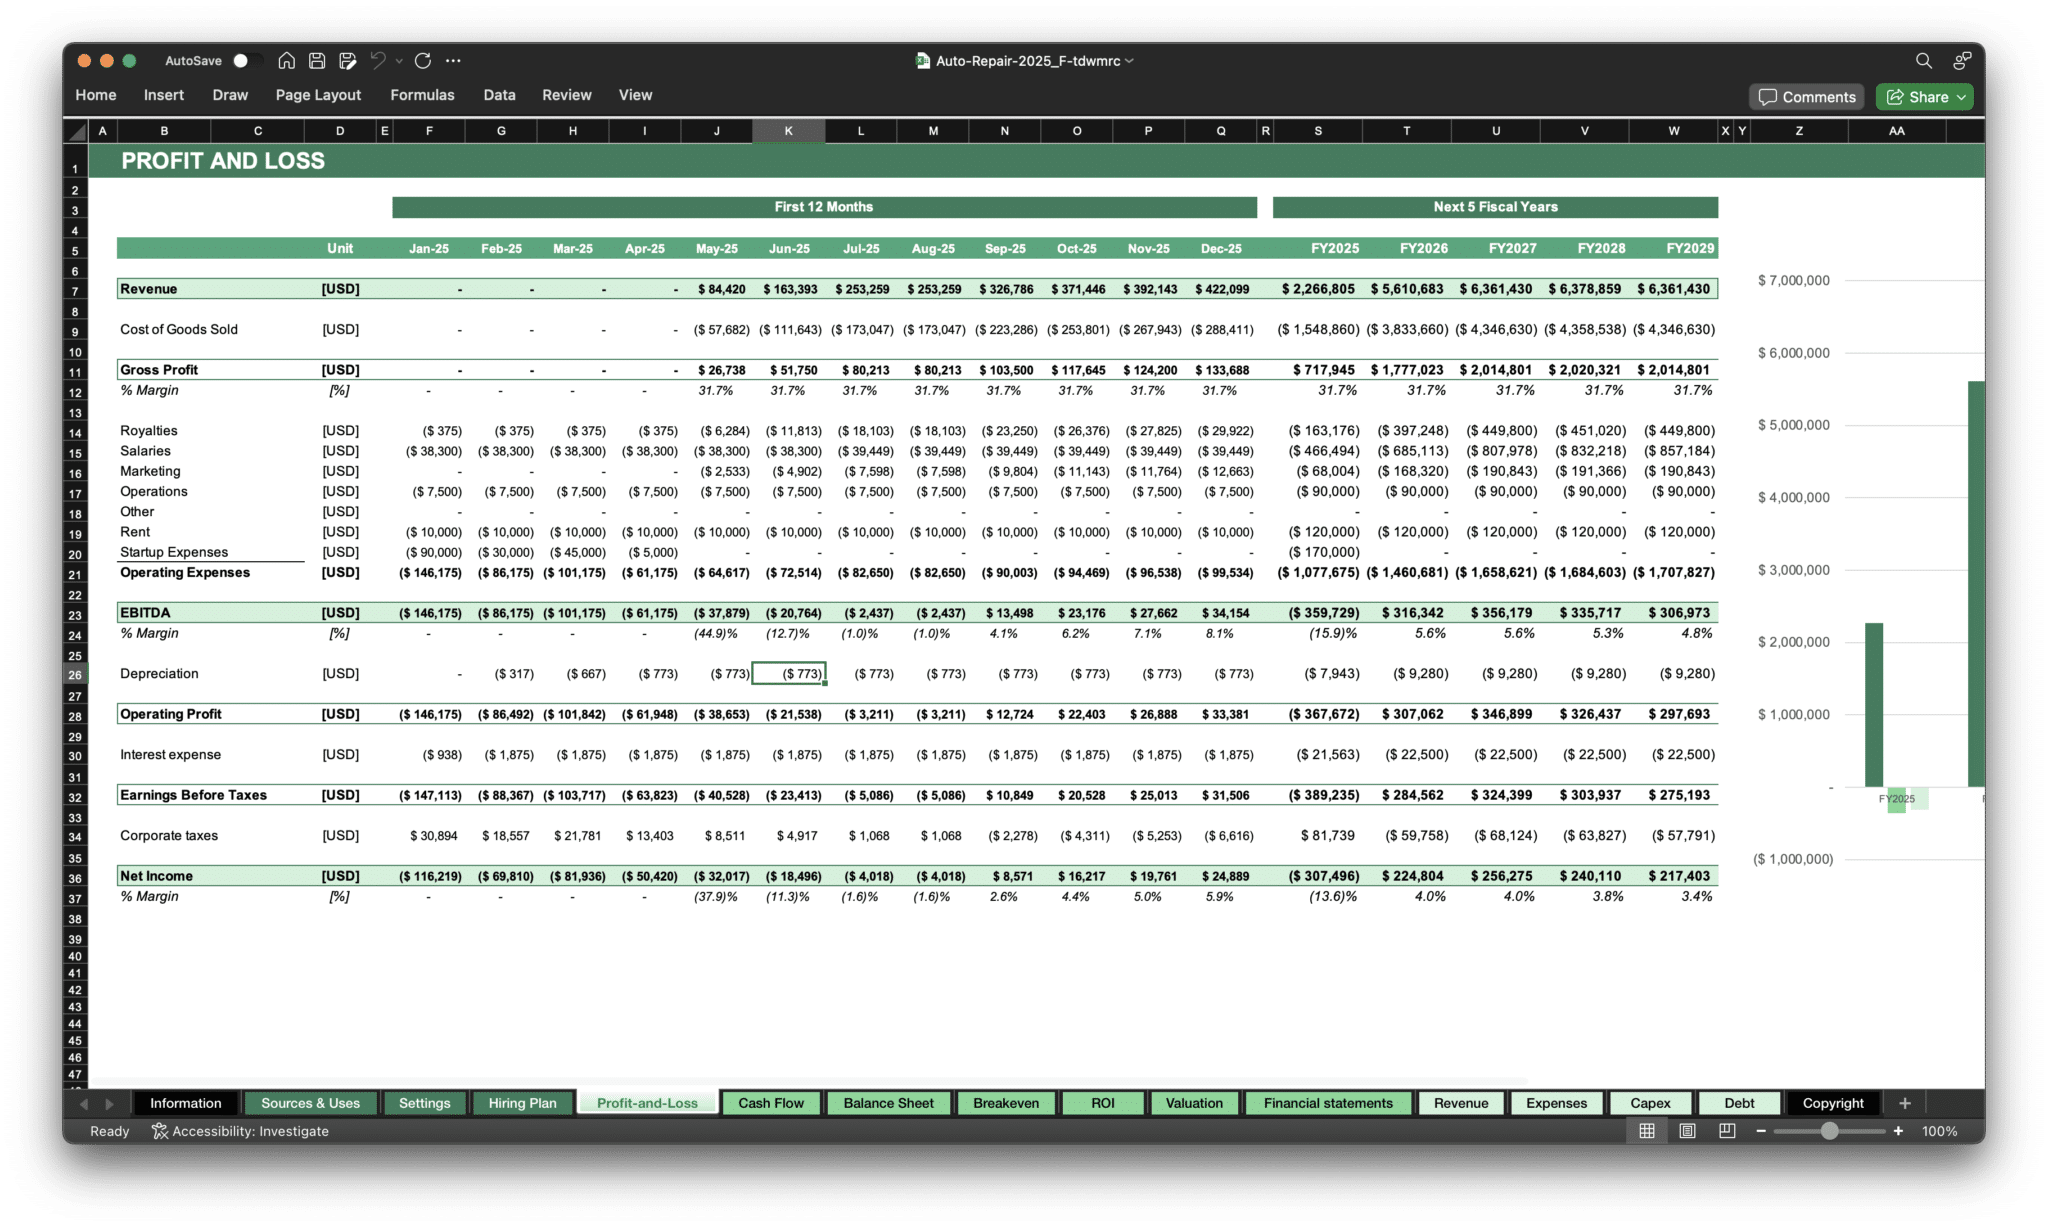2048x1227 pixels.
Task: Switch to the Financial statements sheet
Action: coord(1328,1103)
